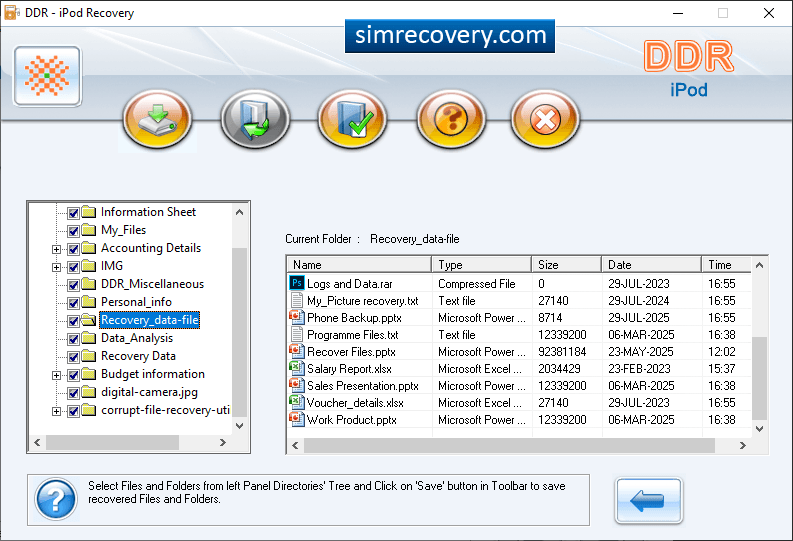Uncheck the Recovery_data-file checkbox
Image resolution: width=793 pixels, height=541 pixels.
point(73,321)
